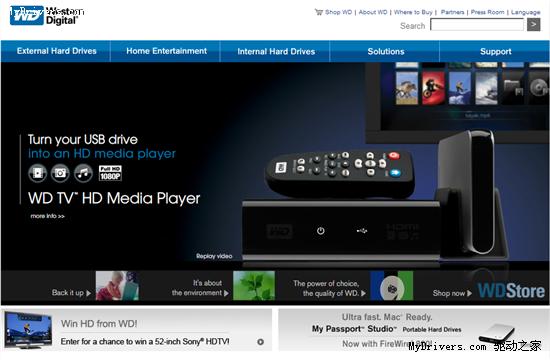Open Internal Hard Drives menu

[276, 51]
